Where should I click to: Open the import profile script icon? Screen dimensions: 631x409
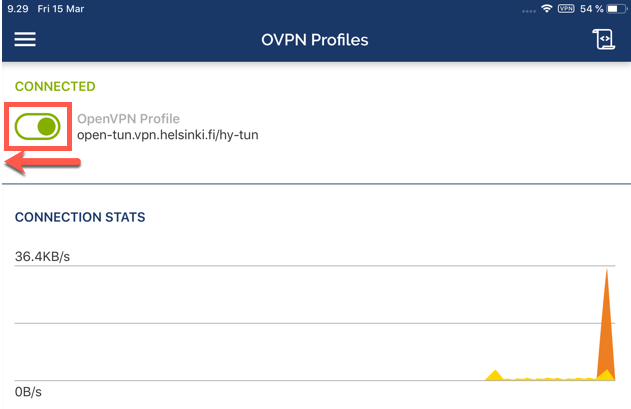point(604,39)
